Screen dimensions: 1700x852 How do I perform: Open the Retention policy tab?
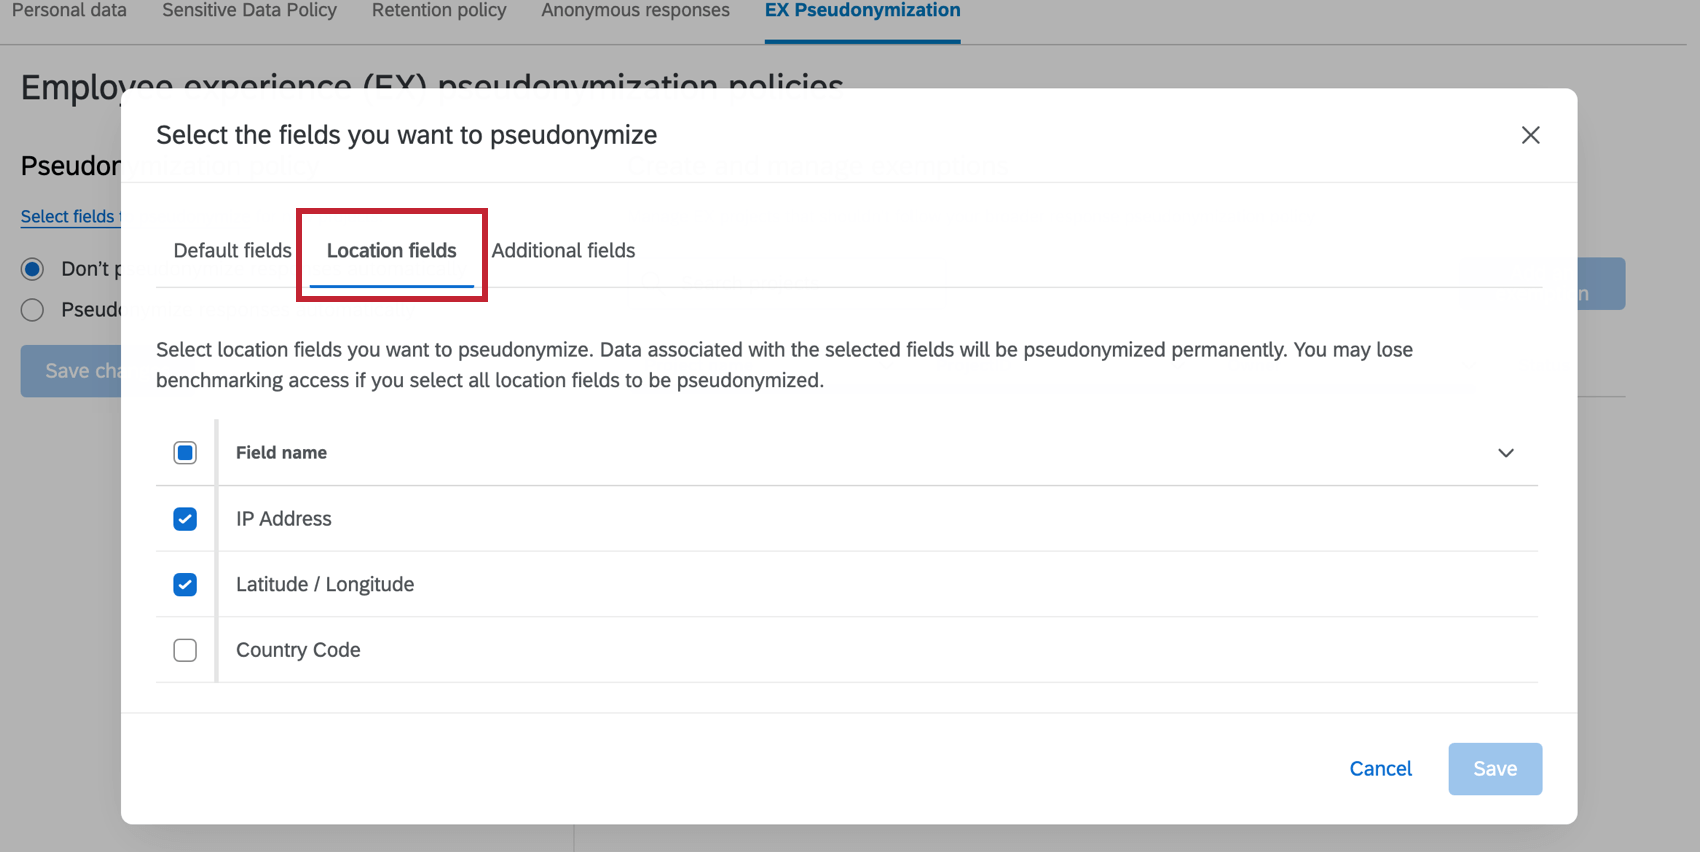439,11
